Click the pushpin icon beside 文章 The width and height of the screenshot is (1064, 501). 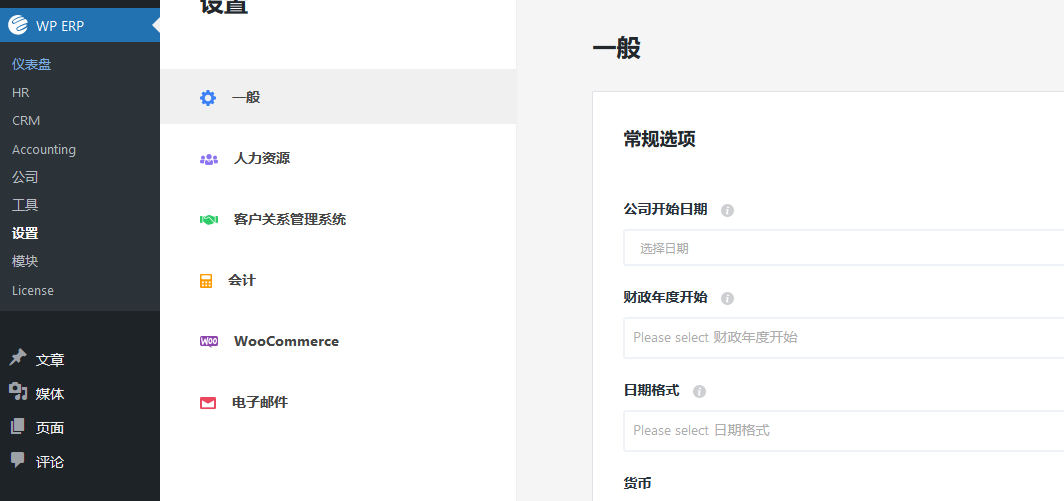[18, 358]
